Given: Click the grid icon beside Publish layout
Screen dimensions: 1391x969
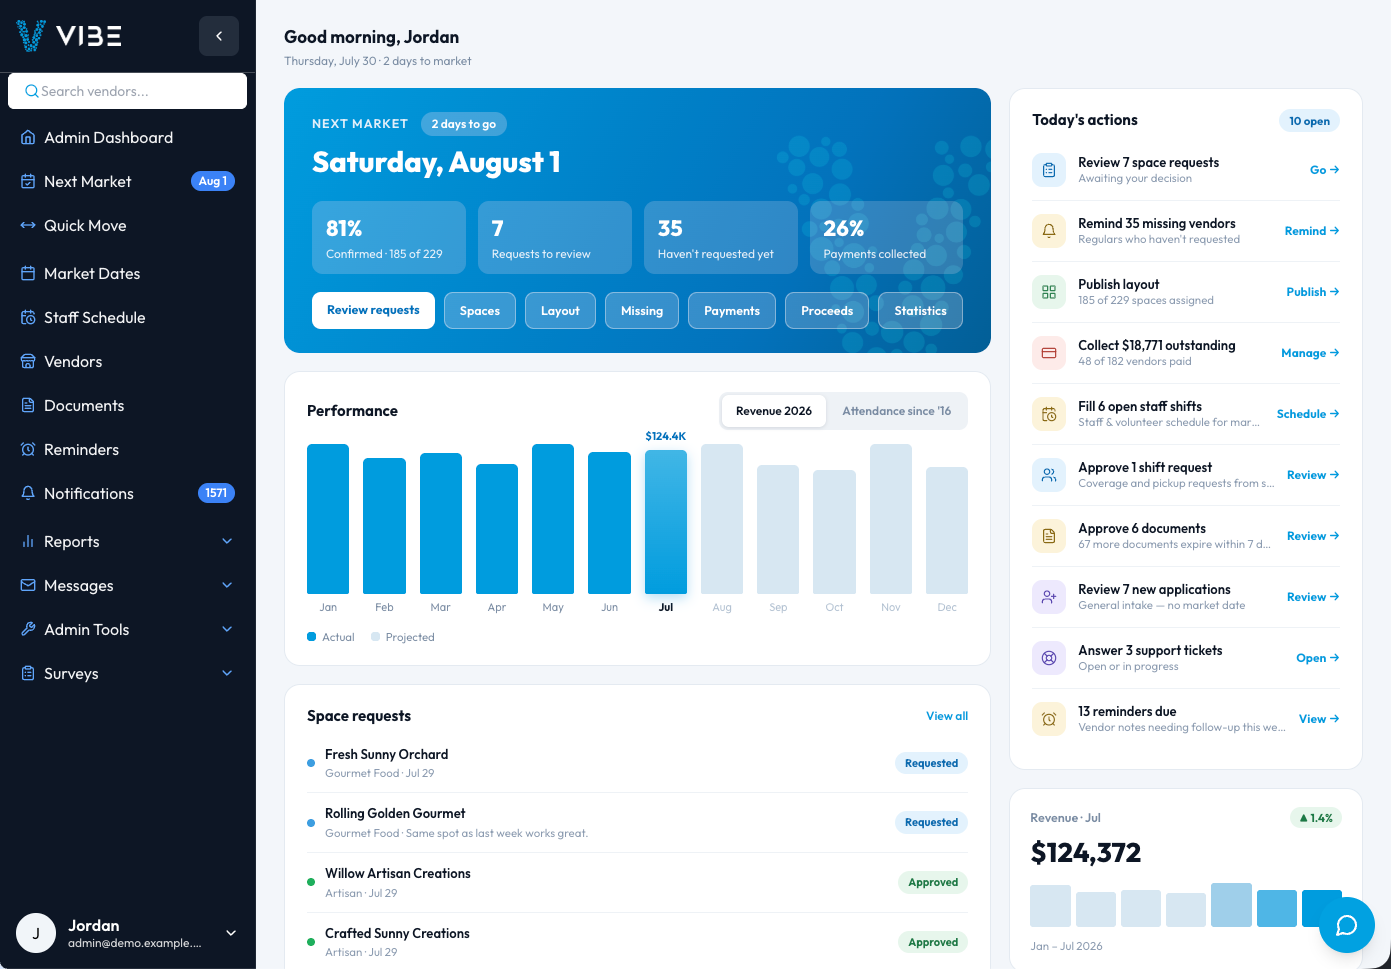Looking at the screenshot, I should [x=1049, y=292].
